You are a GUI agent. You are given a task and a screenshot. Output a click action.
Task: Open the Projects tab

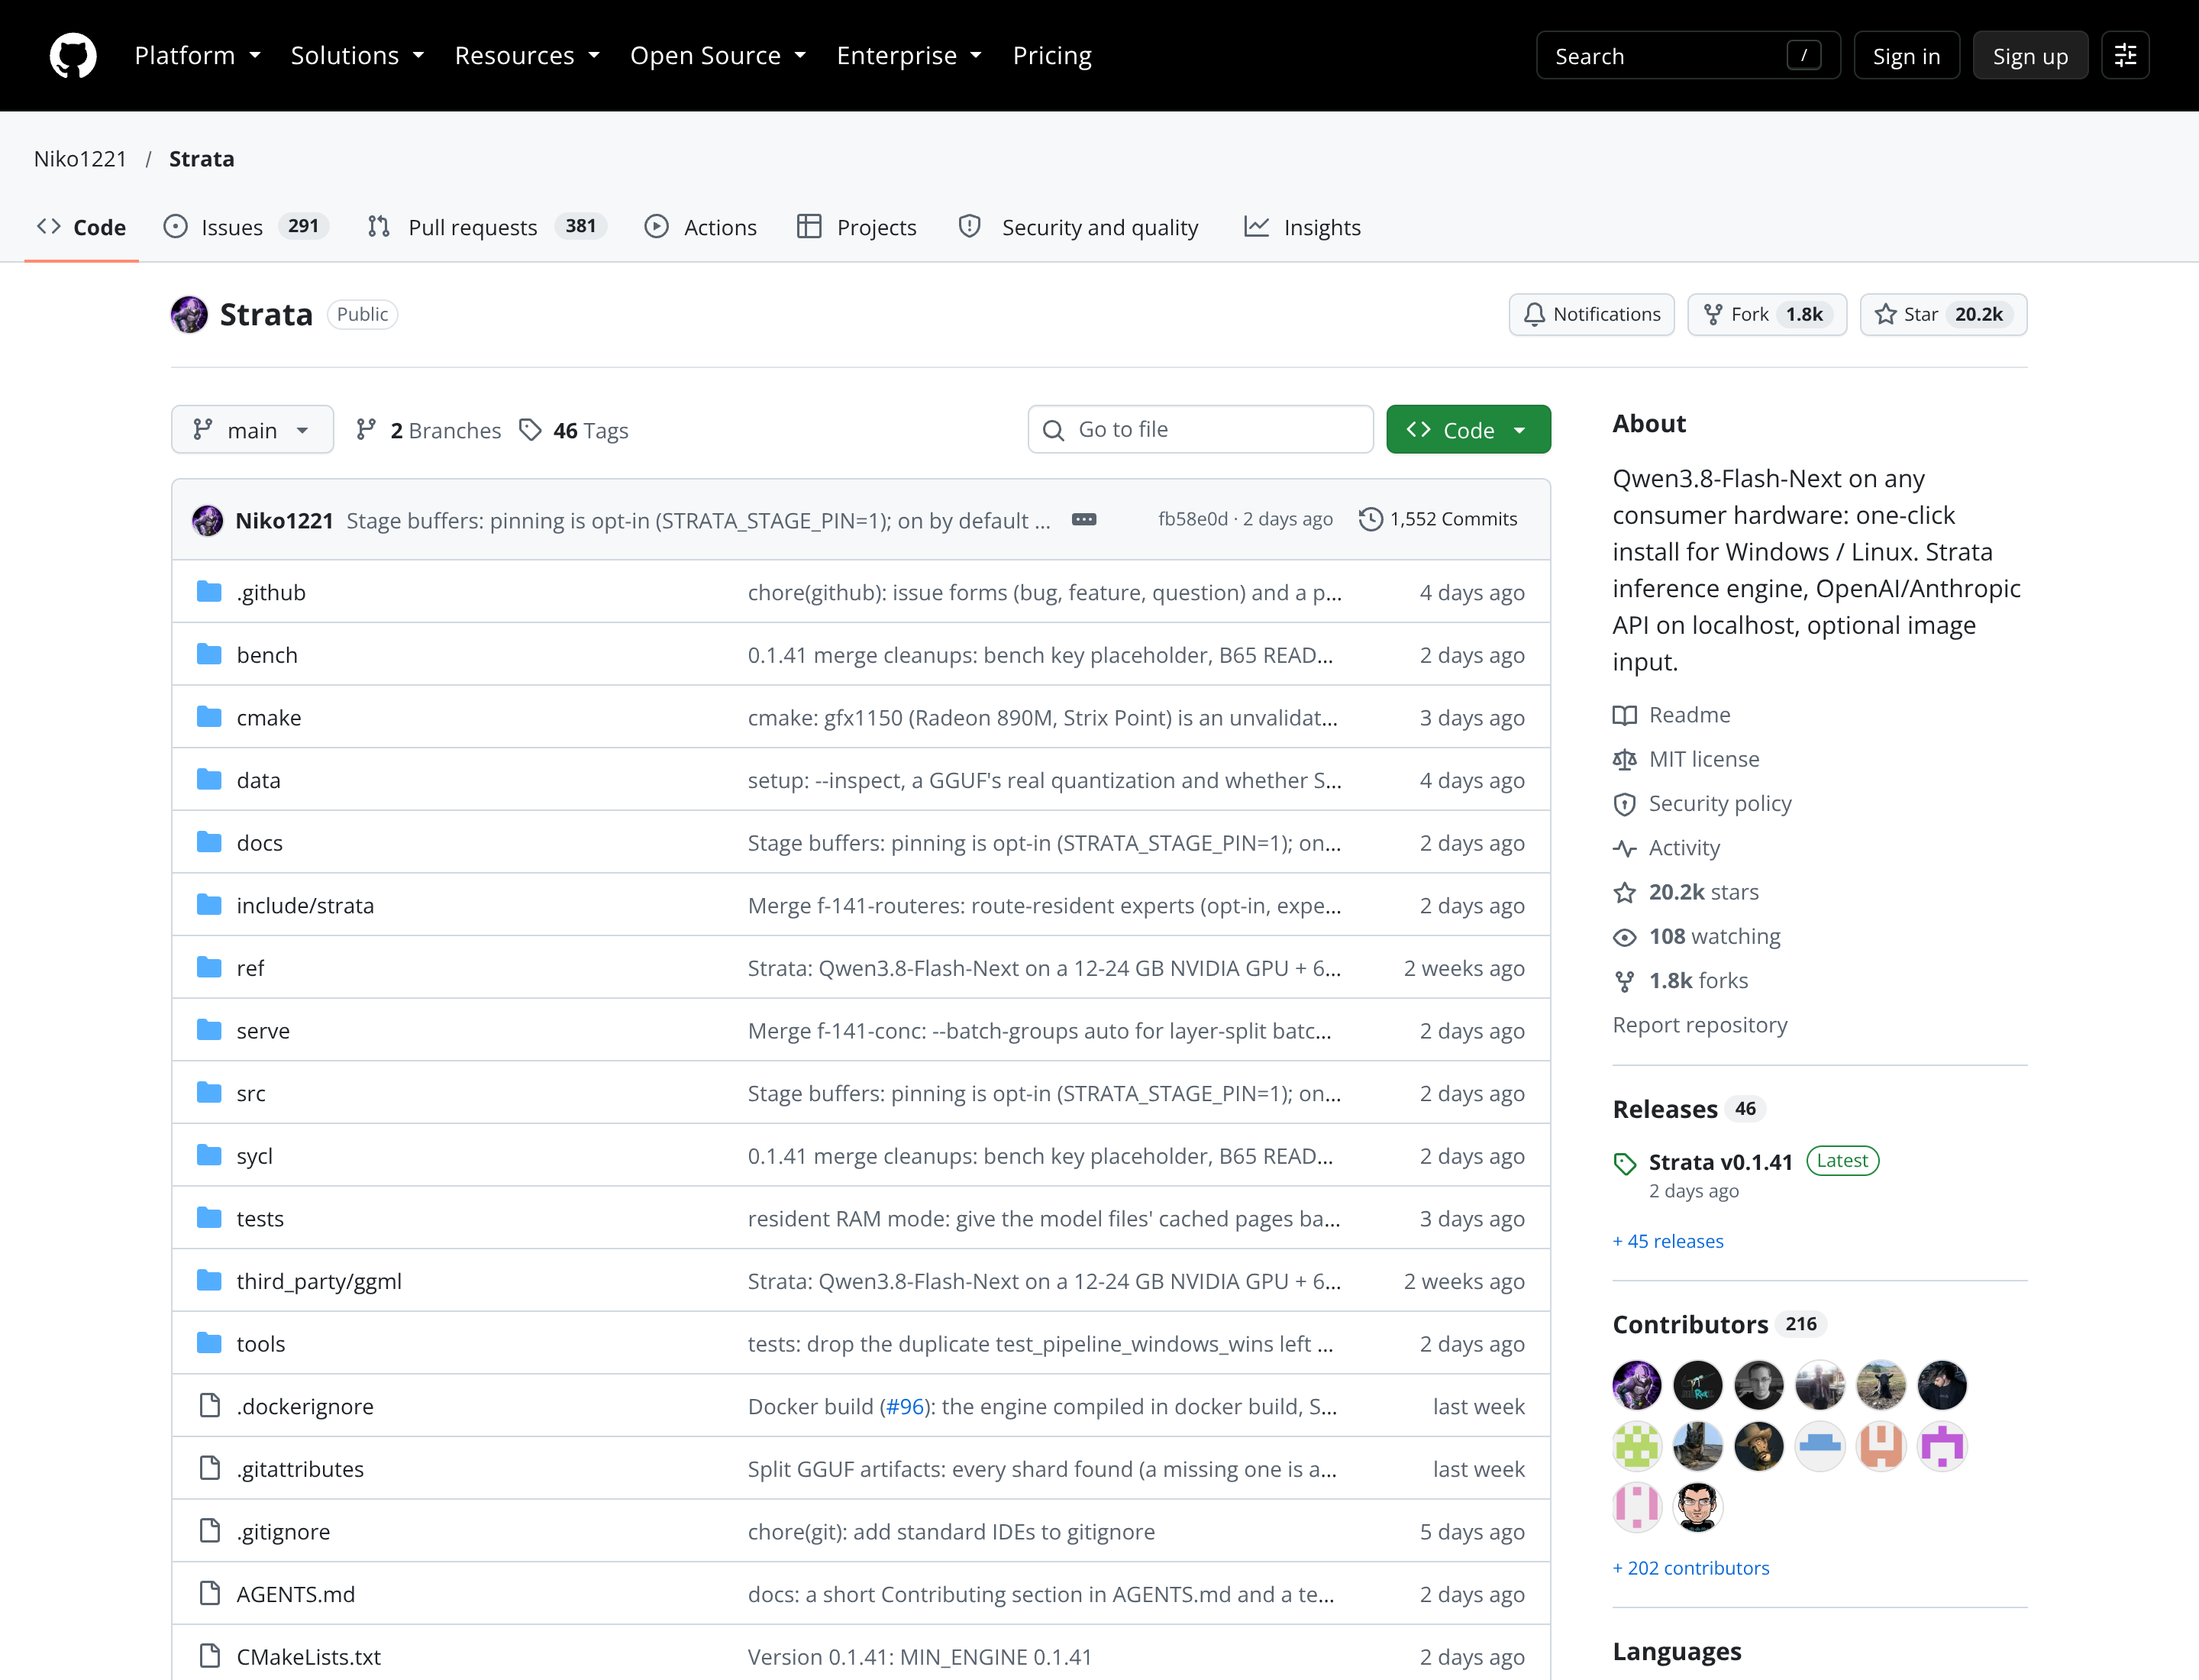857,227
